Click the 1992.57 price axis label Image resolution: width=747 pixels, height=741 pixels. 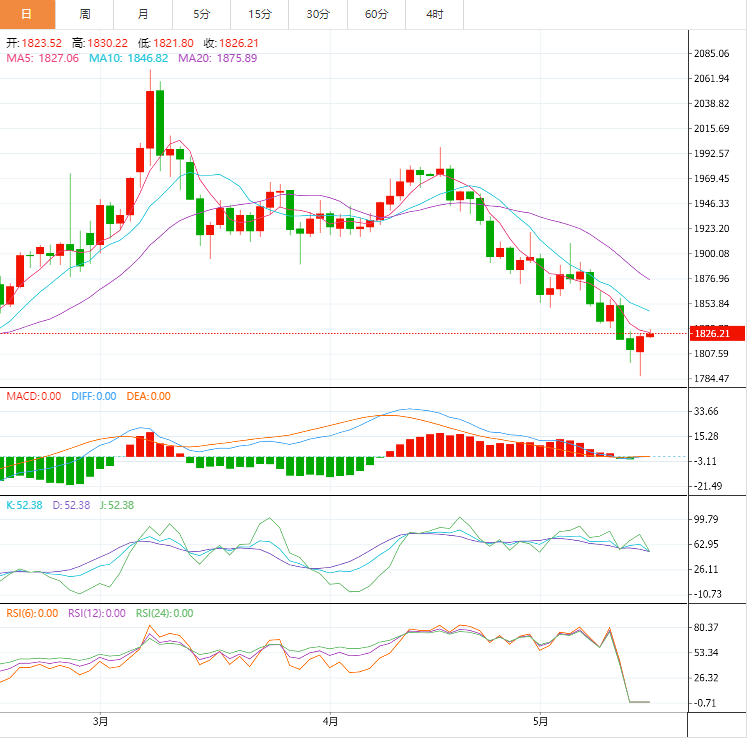tap(712, 153)
